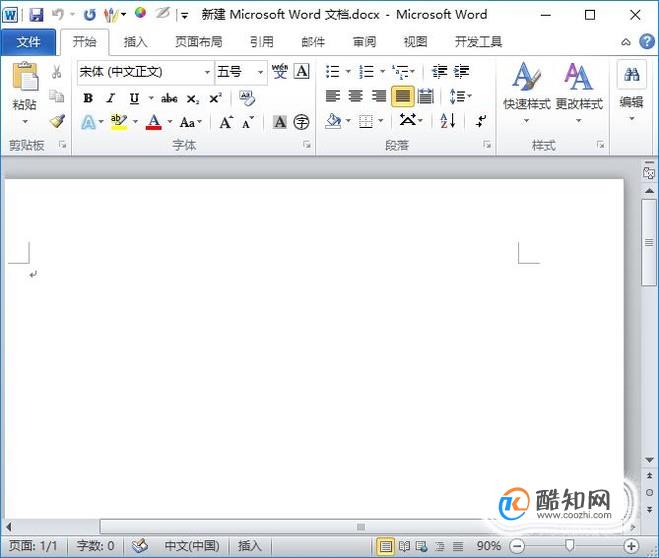Open the Font dialog launcher
This screenshot has height=558, width=659.
[x=307, y=145]
